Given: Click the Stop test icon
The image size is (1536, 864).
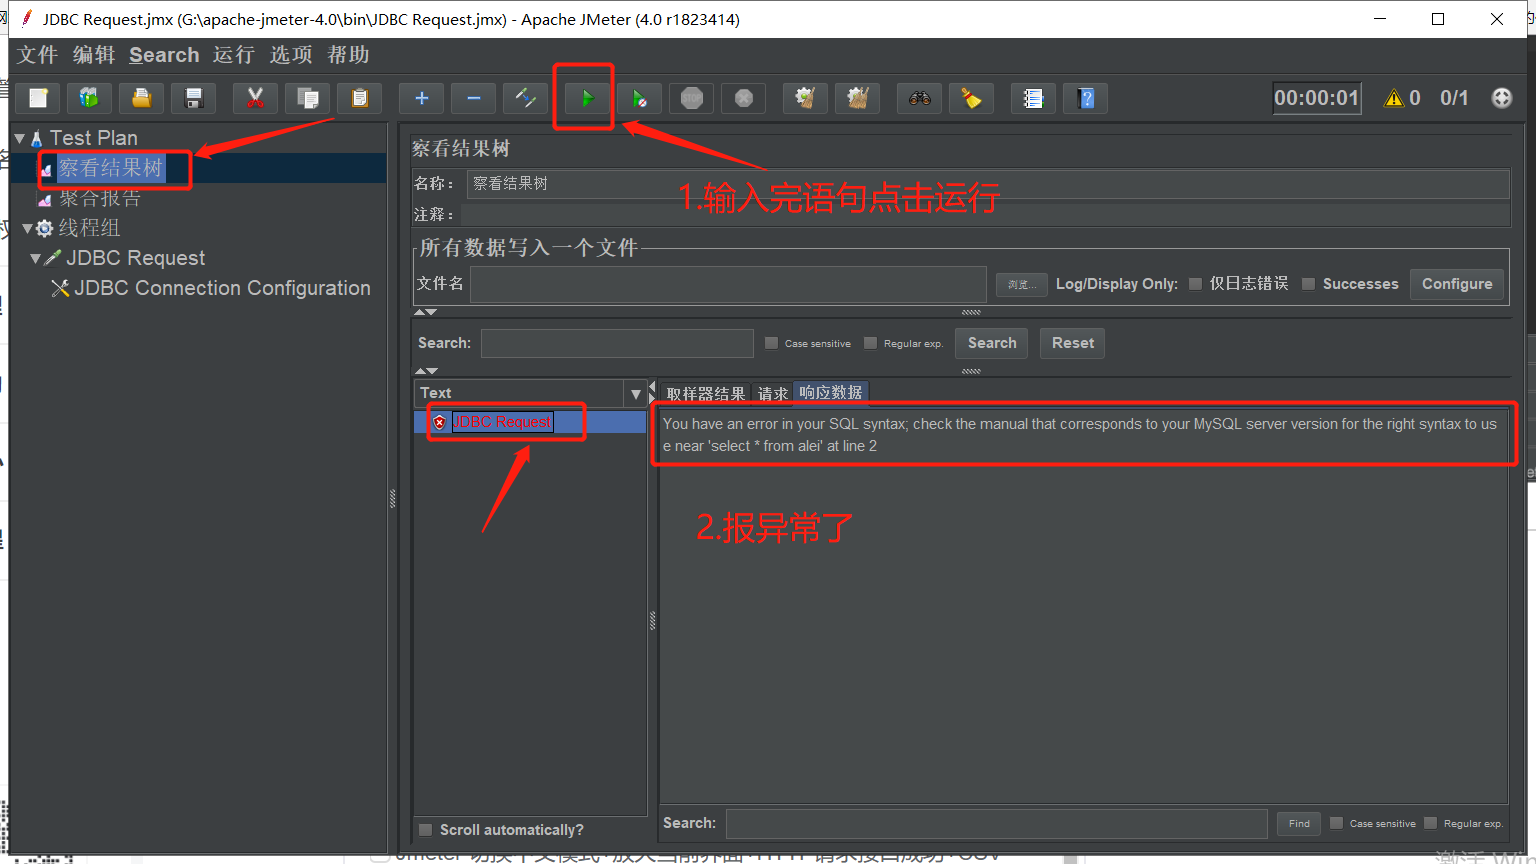Looking at the screenshot, I should [691, 98].
